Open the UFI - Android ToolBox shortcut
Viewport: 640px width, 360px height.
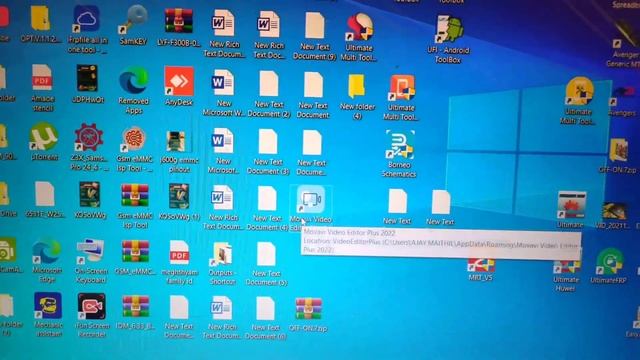[448, 29]
